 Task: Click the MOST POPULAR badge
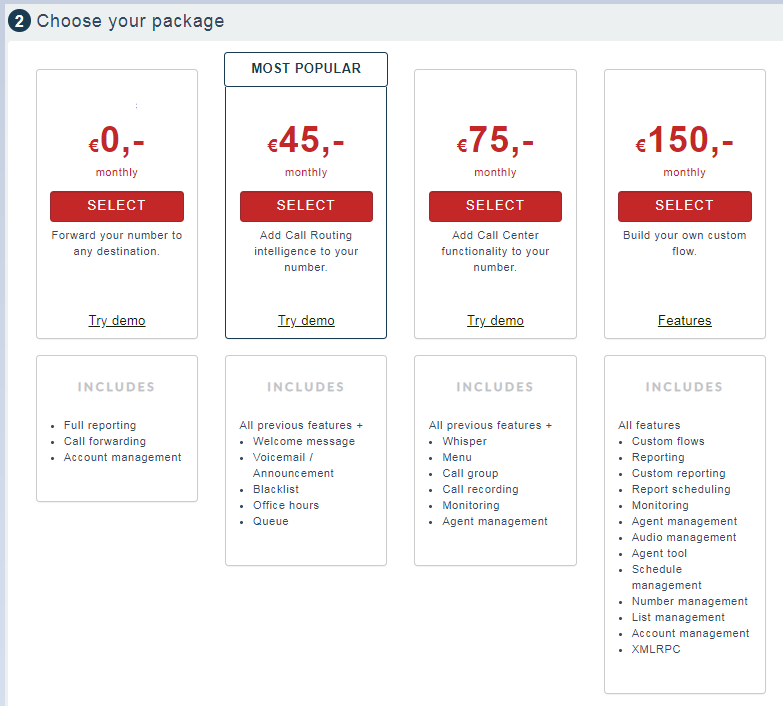[x=306, y=69]
